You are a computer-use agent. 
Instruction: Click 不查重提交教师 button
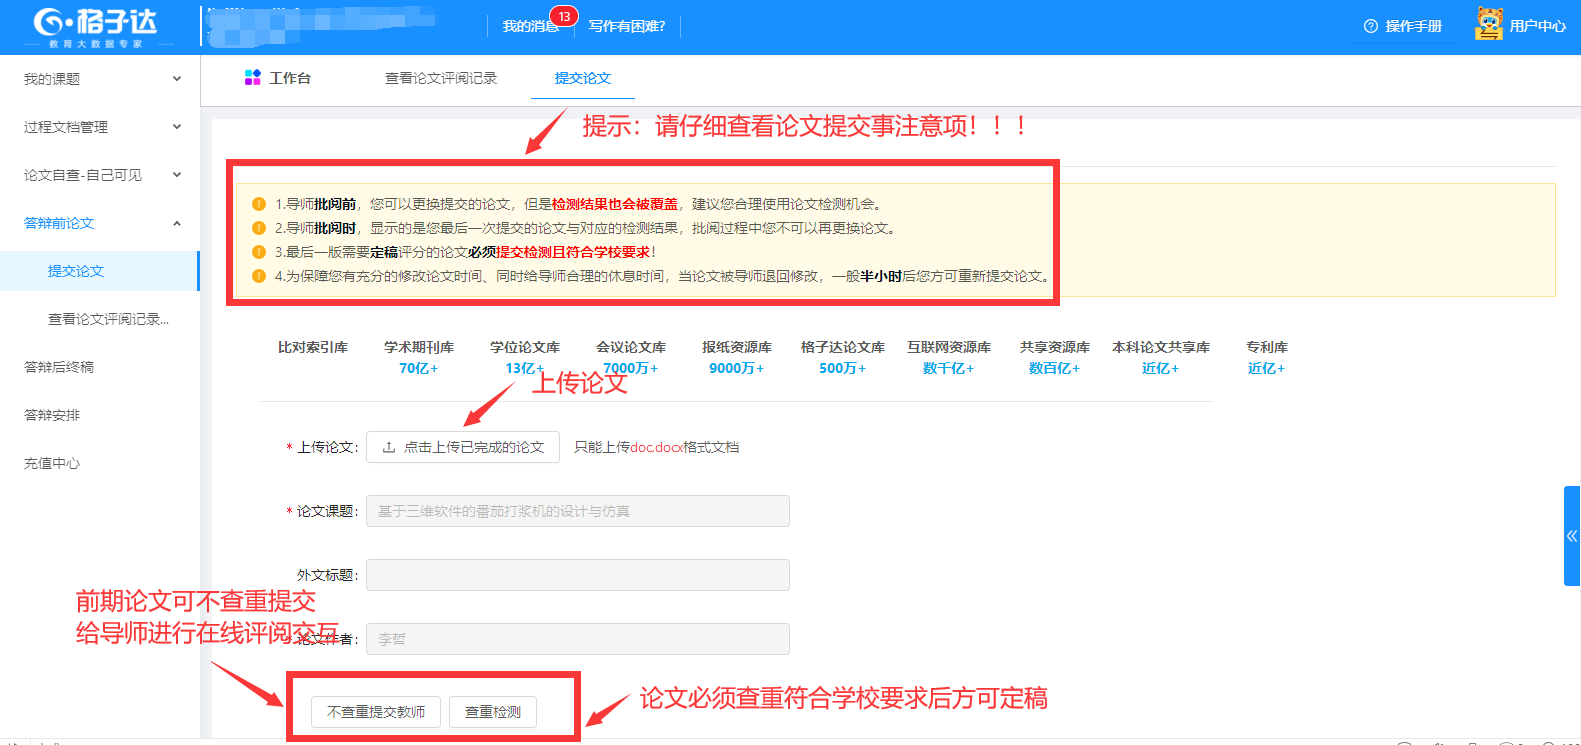click(375, 712)
